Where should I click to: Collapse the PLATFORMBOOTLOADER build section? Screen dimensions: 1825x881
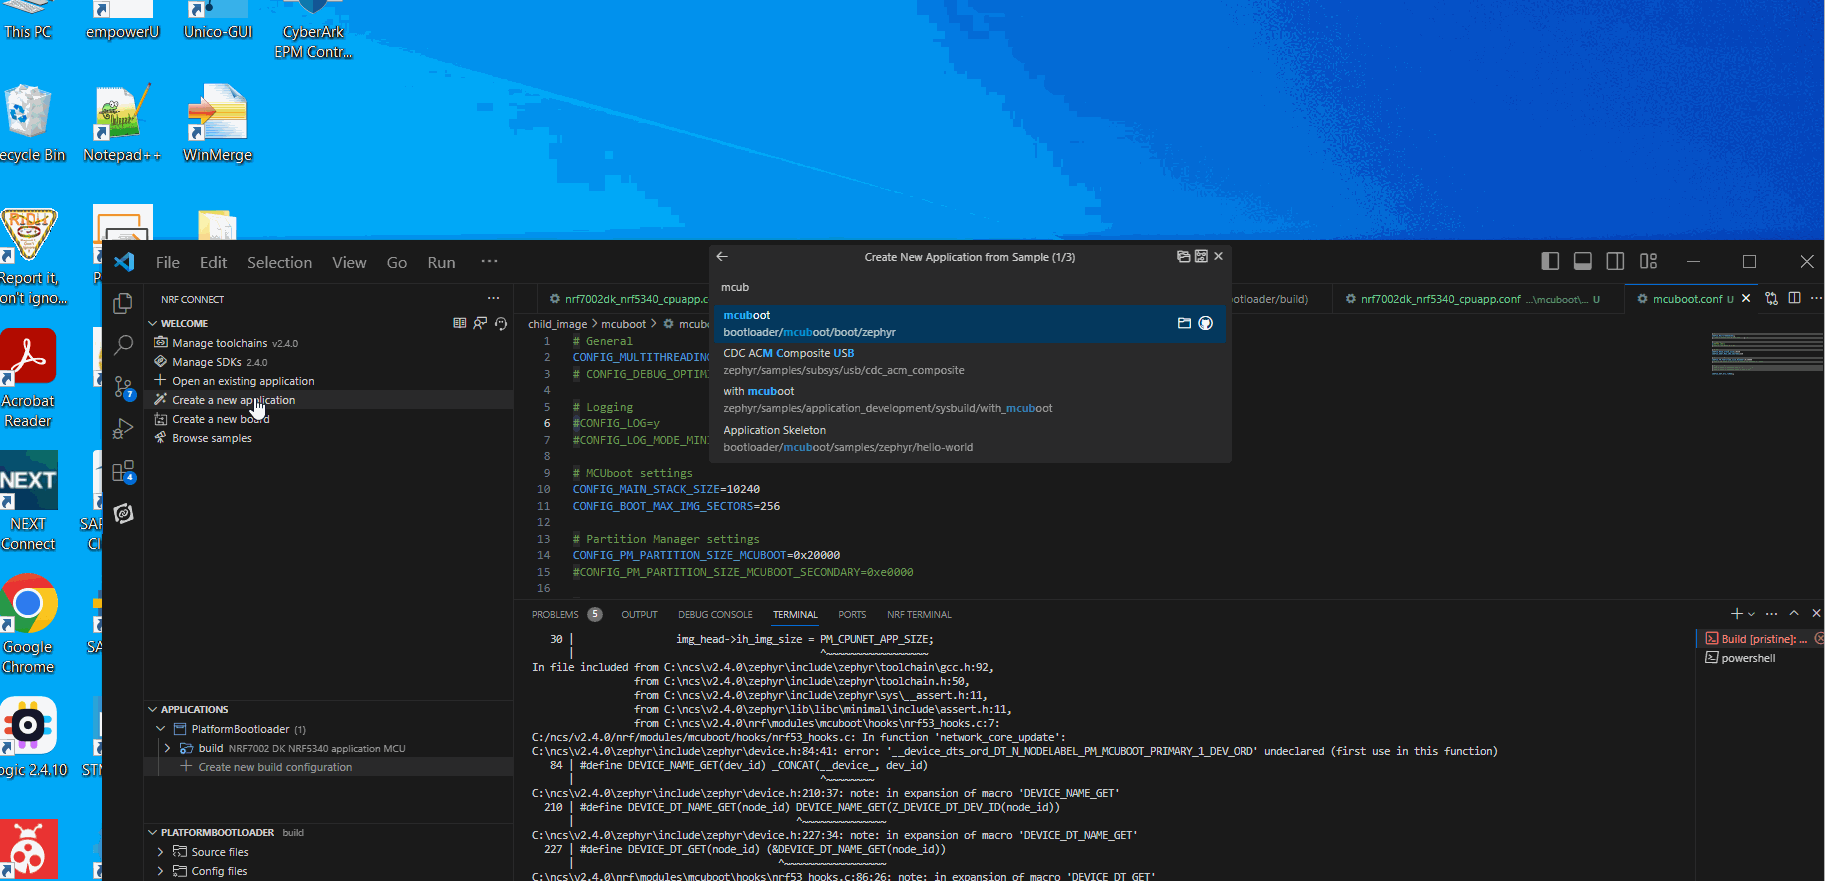[x=153, y=832]
